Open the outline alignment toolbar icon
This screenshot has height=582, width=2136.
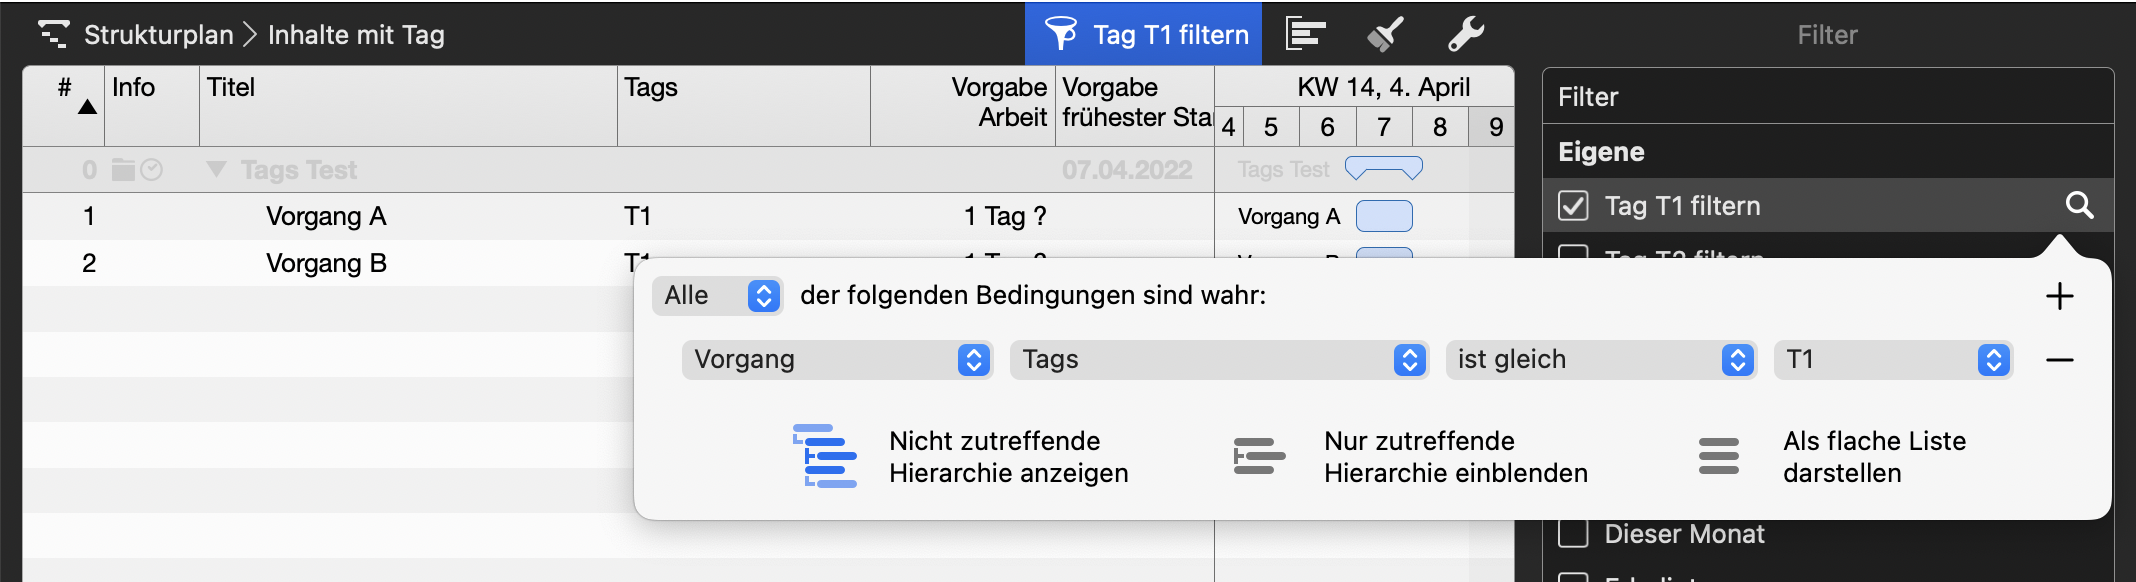click(1305, 34)
